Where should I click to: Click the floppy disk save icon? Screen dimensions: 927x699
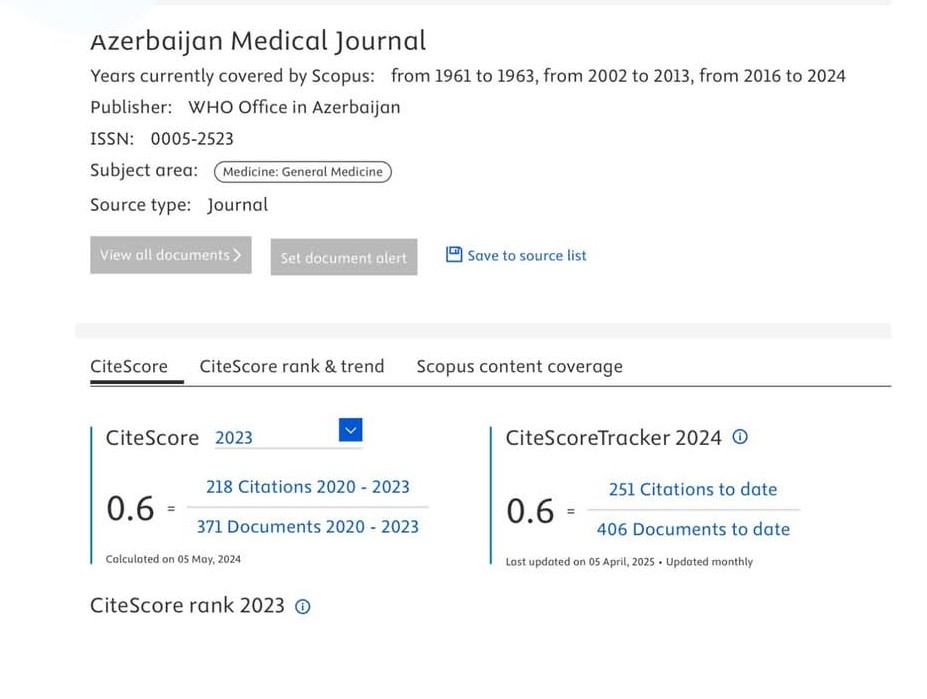(454, 255)
